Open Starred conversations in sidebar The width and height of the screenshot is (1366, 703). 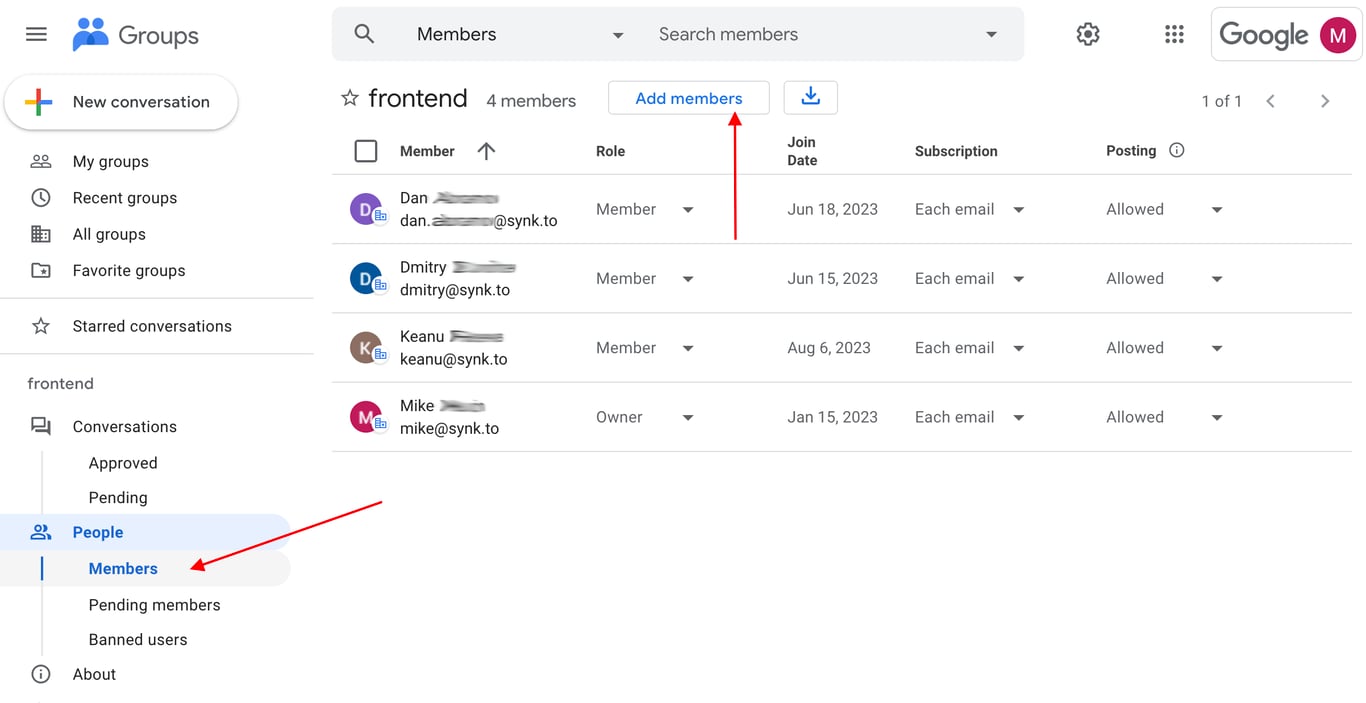[152, 326]
